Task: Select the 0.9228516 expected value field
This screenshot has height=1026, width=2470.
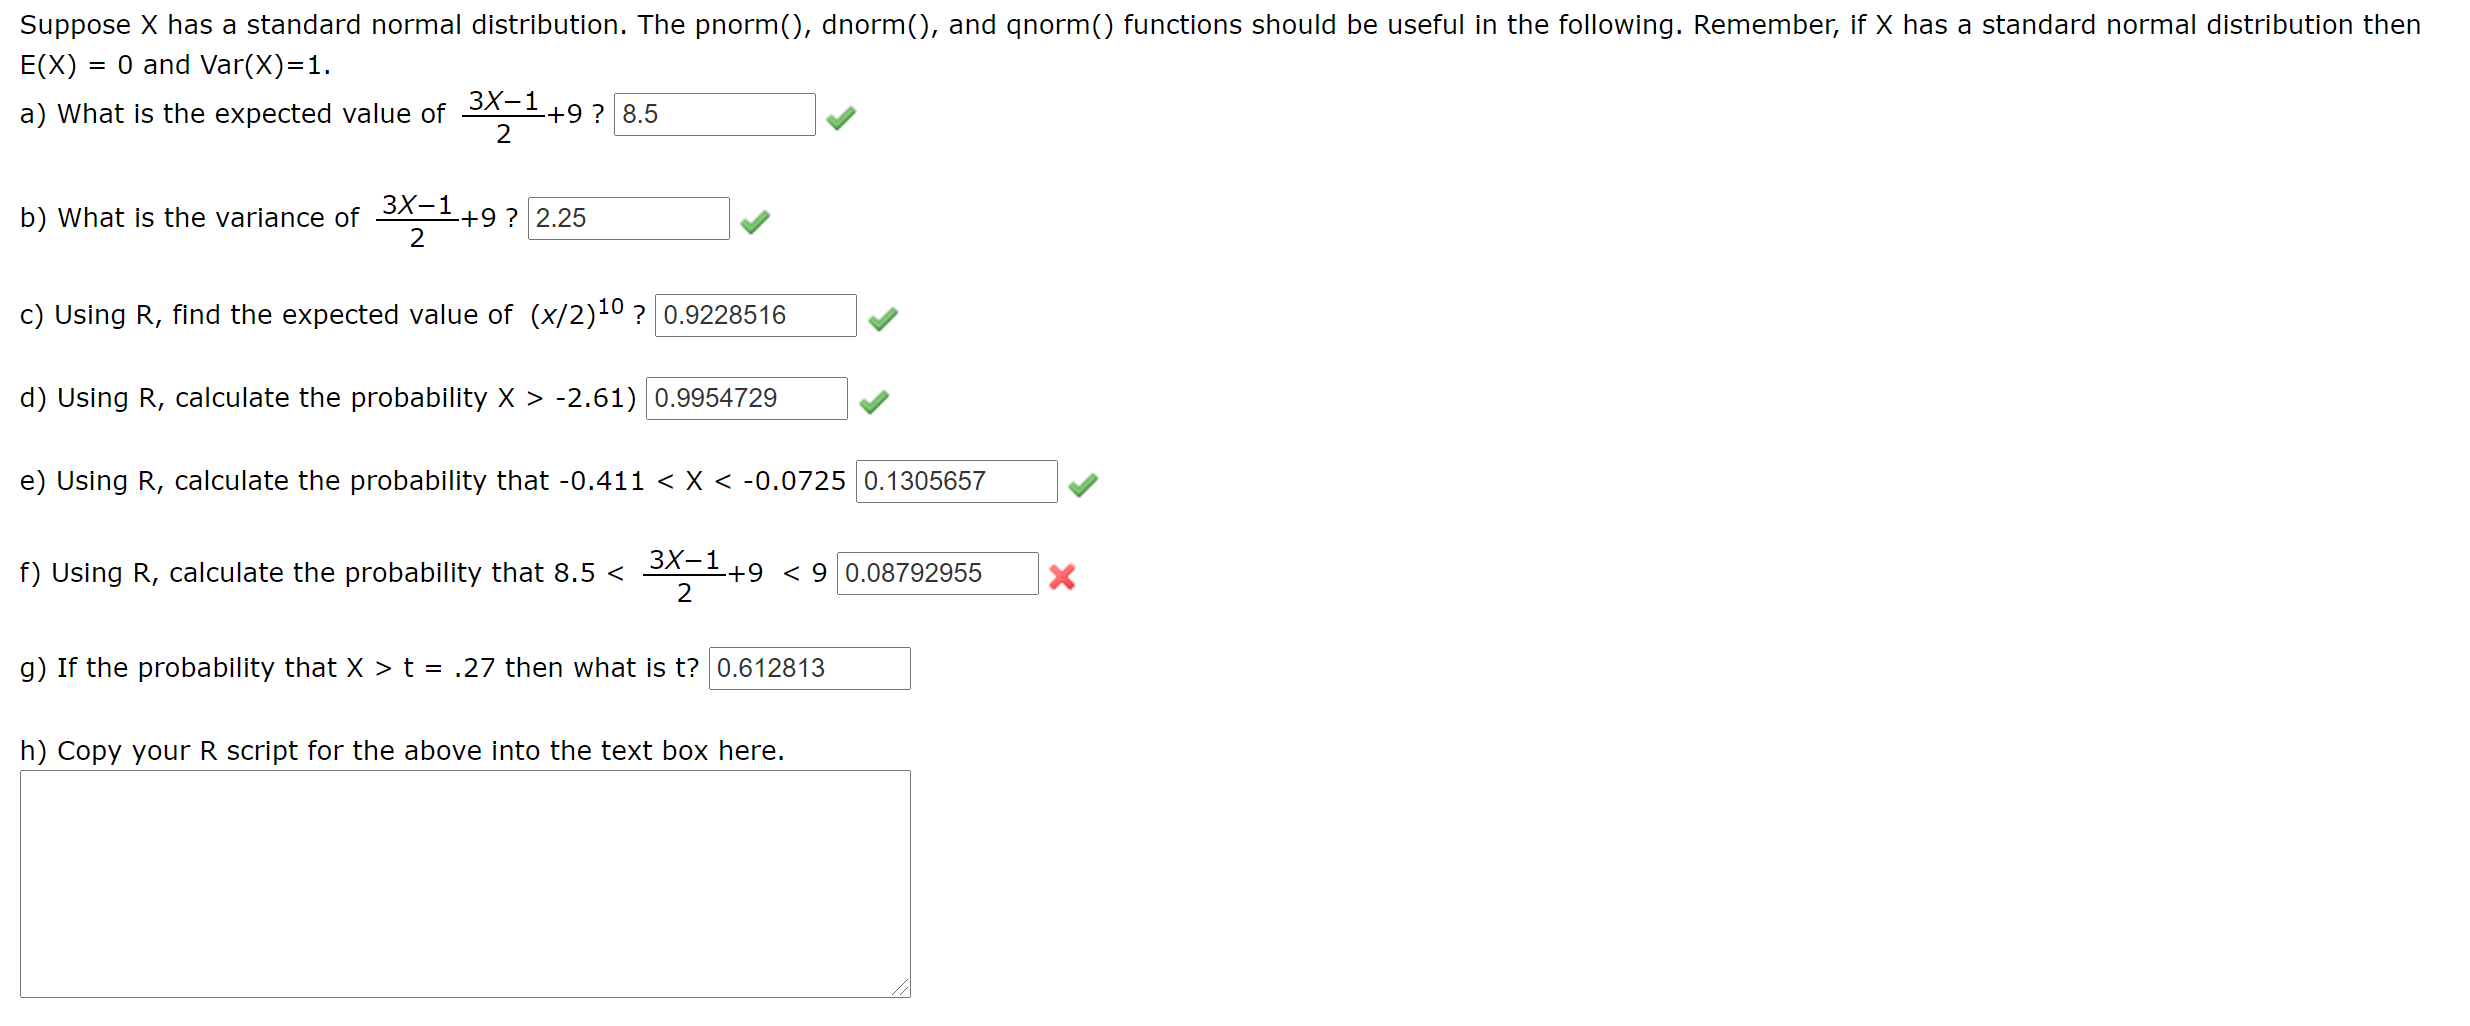Action: [x=754, y=315]
